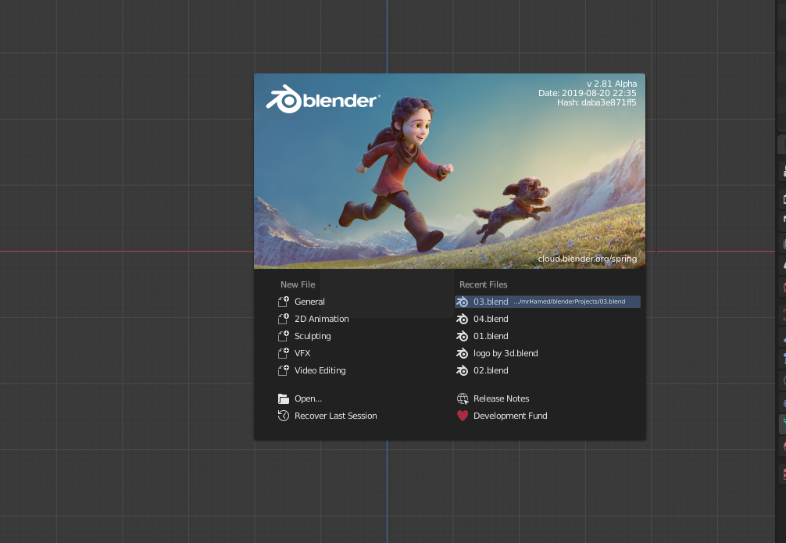Click the Recent Files header label
The width and height of the screenshot is (786, 543).
coord(483,284)
